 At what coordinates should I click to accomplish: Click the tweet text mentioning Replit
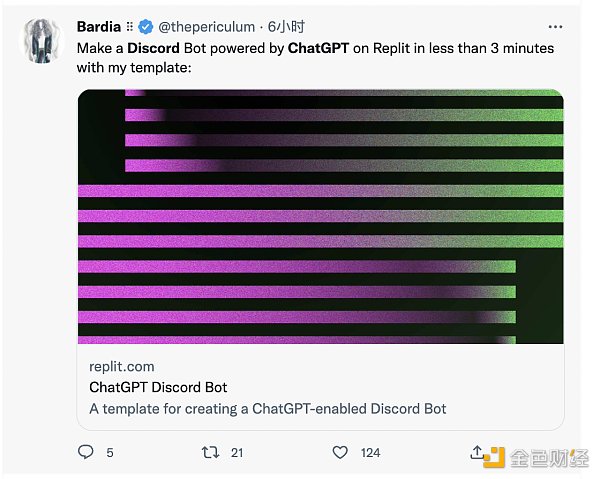click(x=315, y=58)
